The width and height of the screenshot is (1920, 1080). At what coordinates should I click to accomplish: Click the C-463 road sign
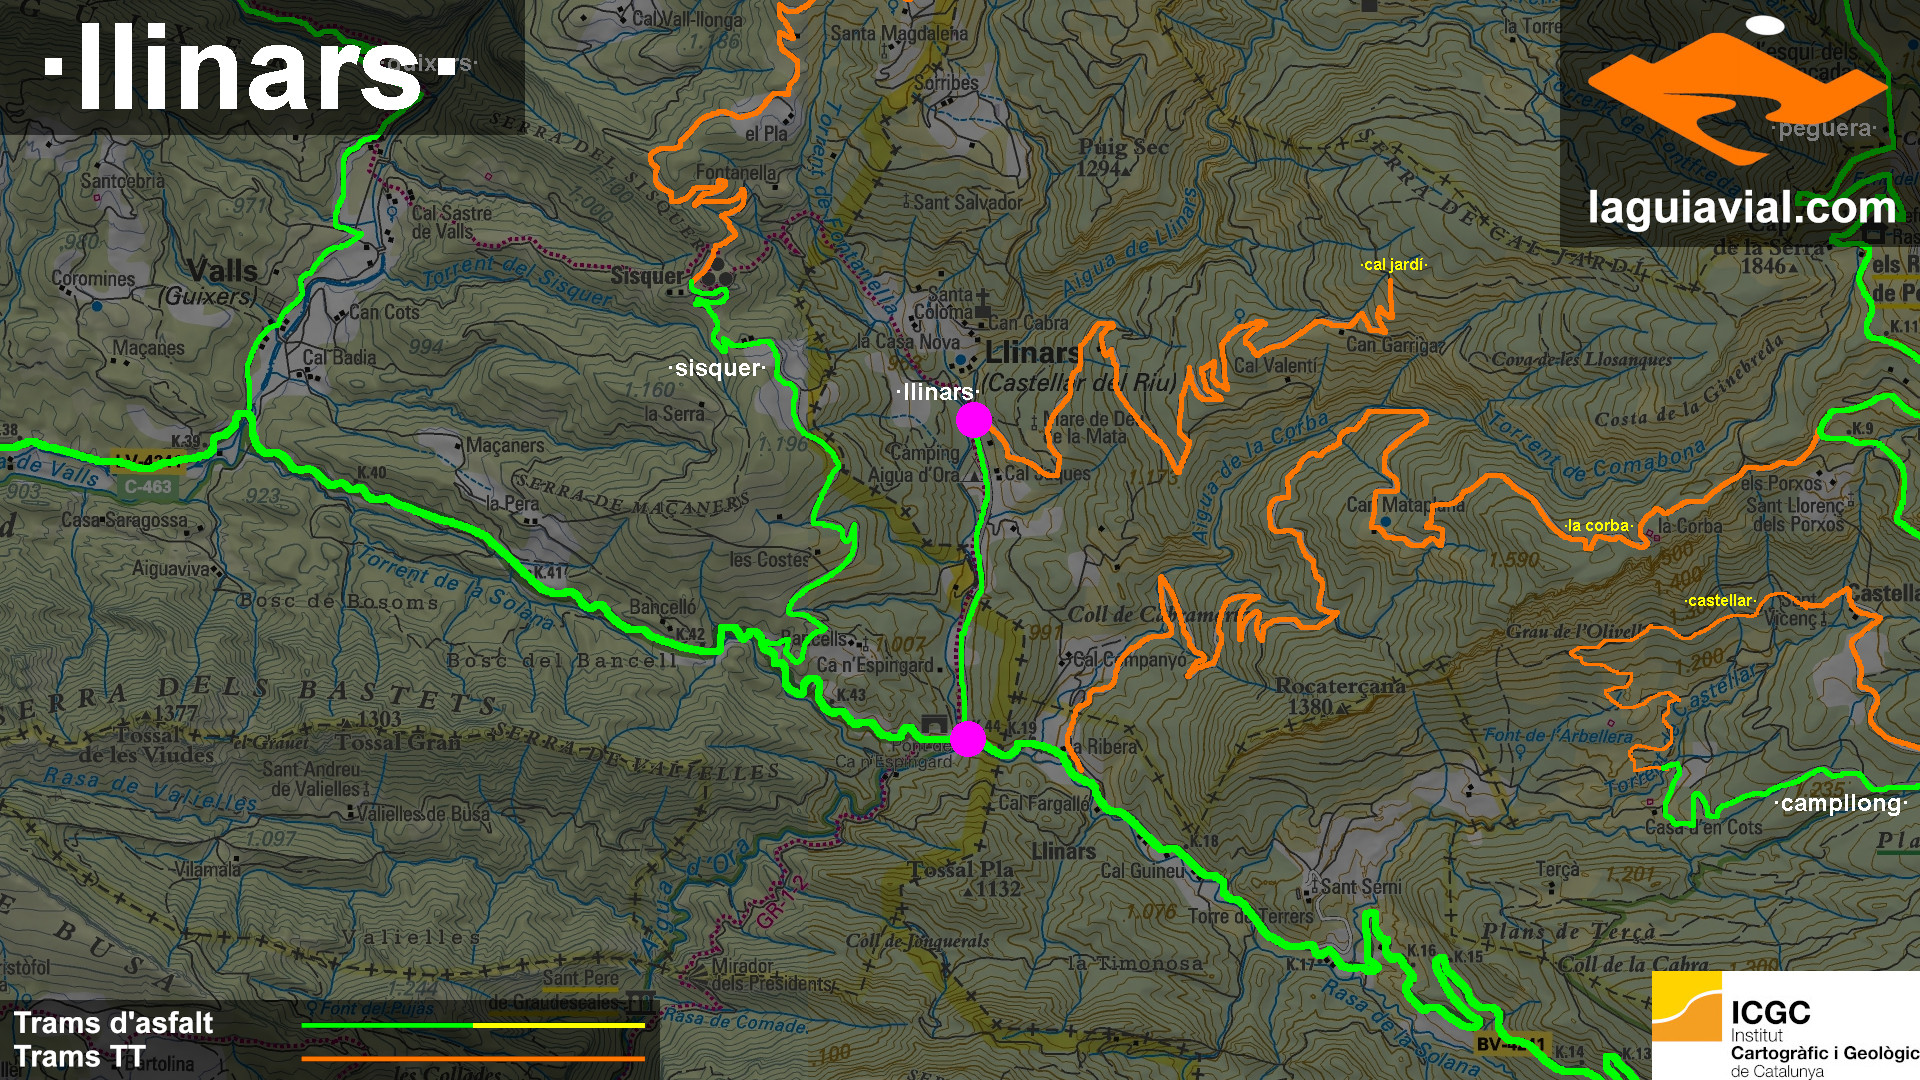(x=148, y=487)
